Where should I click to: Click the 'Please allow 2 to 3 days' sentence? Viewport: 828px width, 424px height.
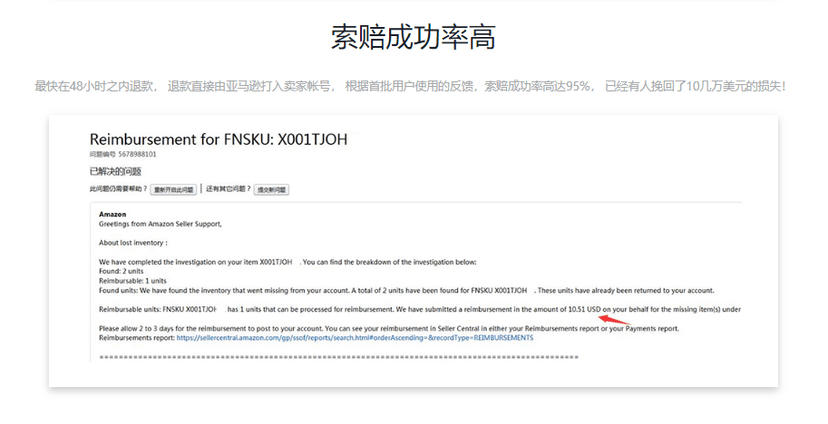tap(389, 328)
